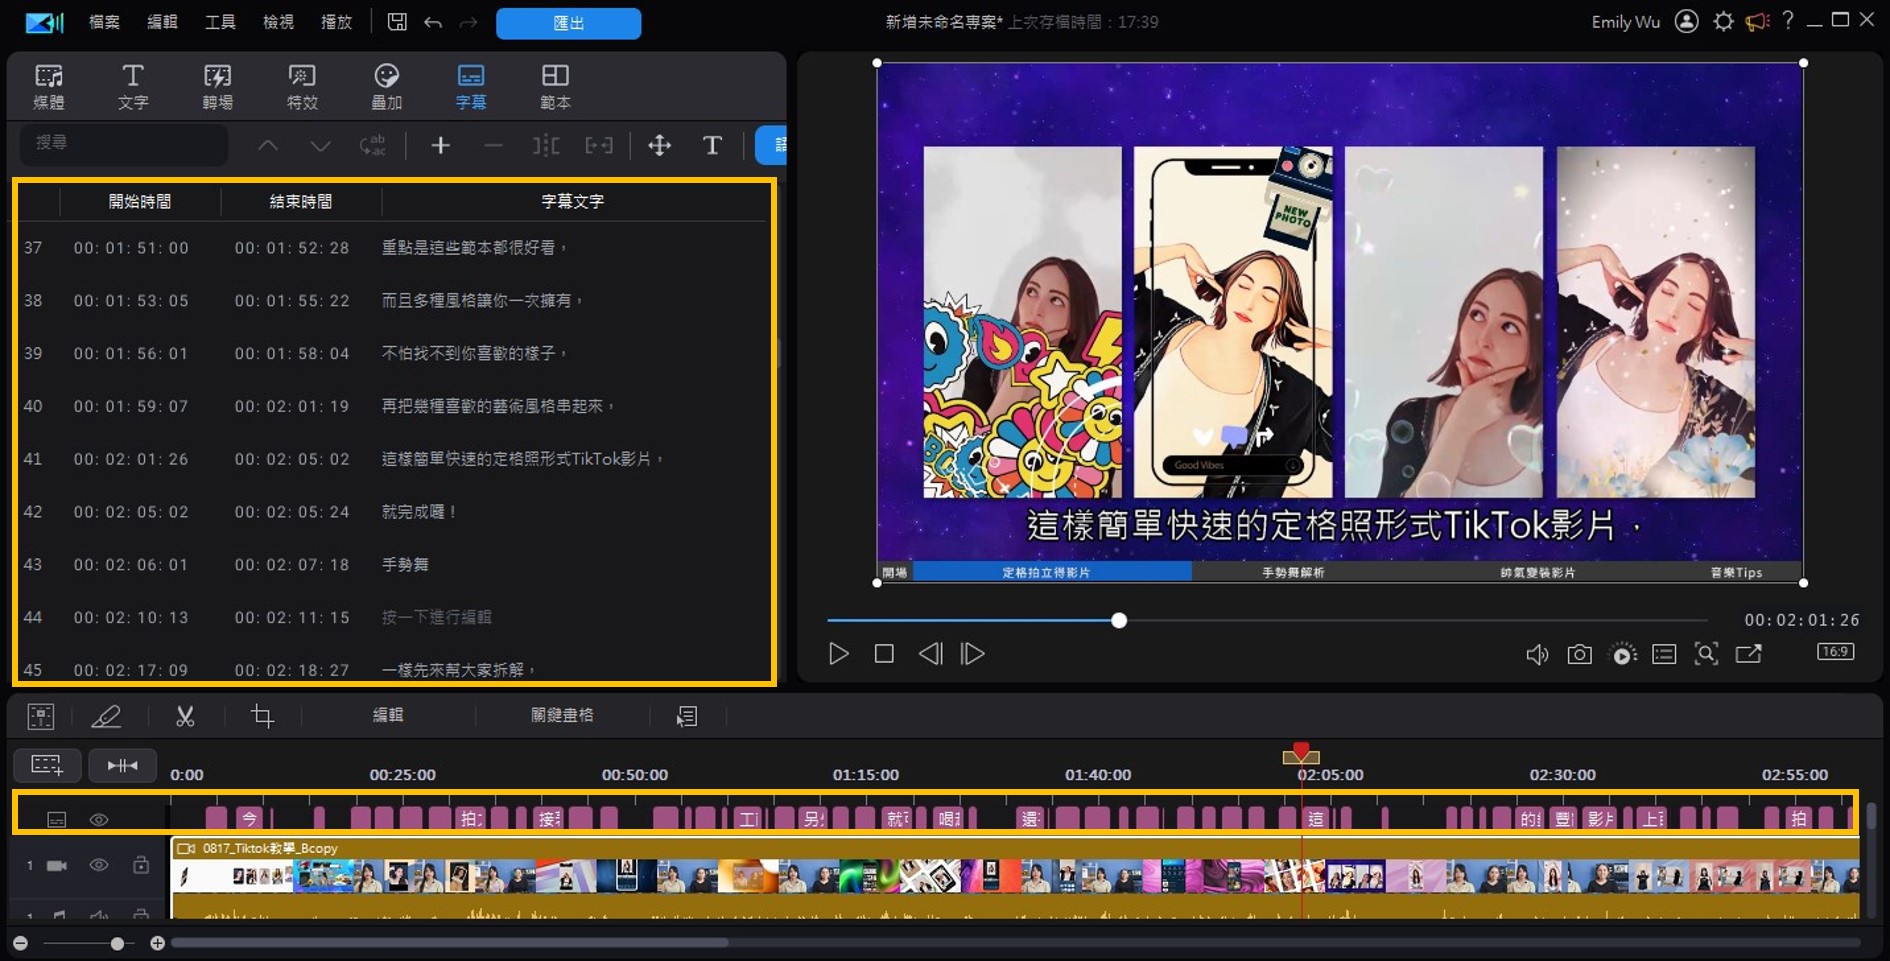Open the 媒體 (Media) panel
The height and width of the screenshot is (961, 1890).
coord(49,85)
